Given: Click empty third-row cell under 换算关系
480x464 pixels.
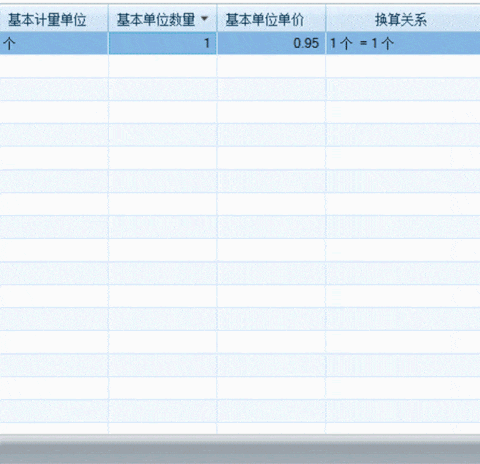Looking at the screenshot, I should pos(403,89).
